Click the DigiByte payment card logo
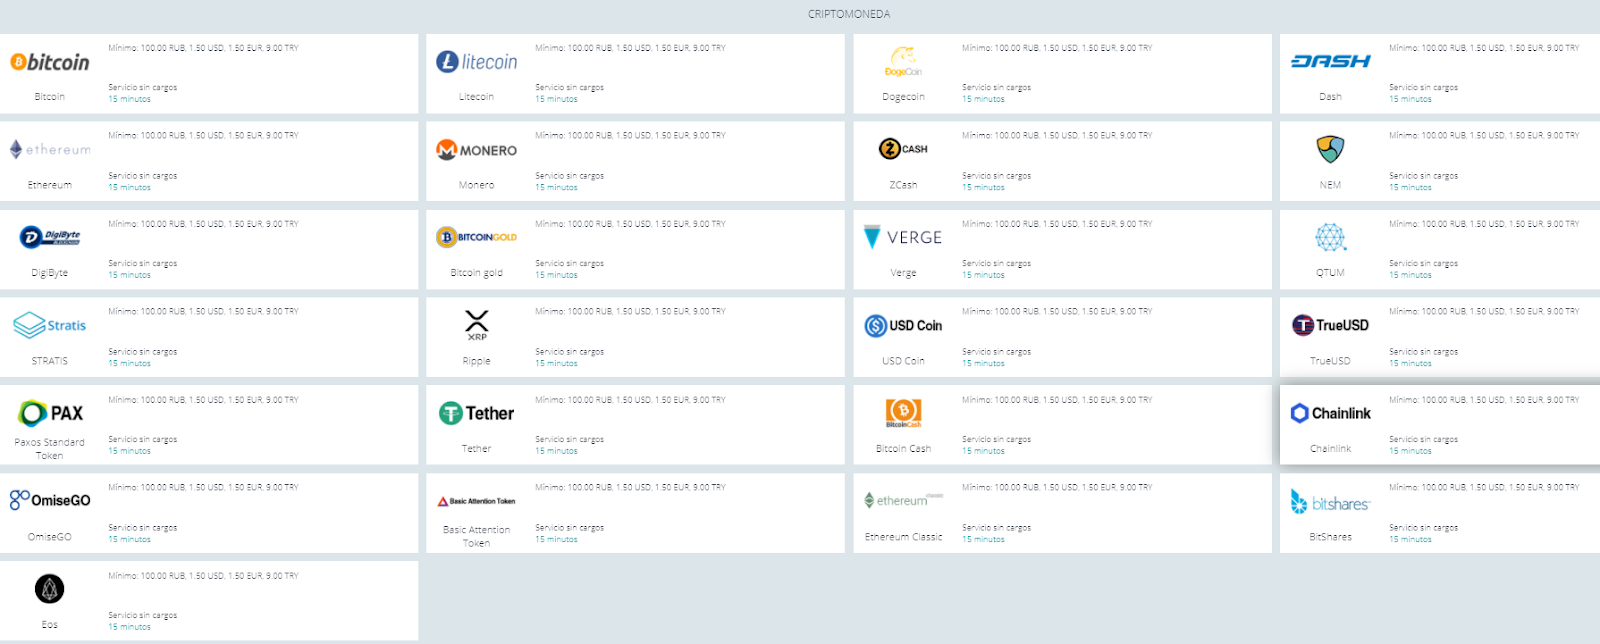 (x=50, y=237)
